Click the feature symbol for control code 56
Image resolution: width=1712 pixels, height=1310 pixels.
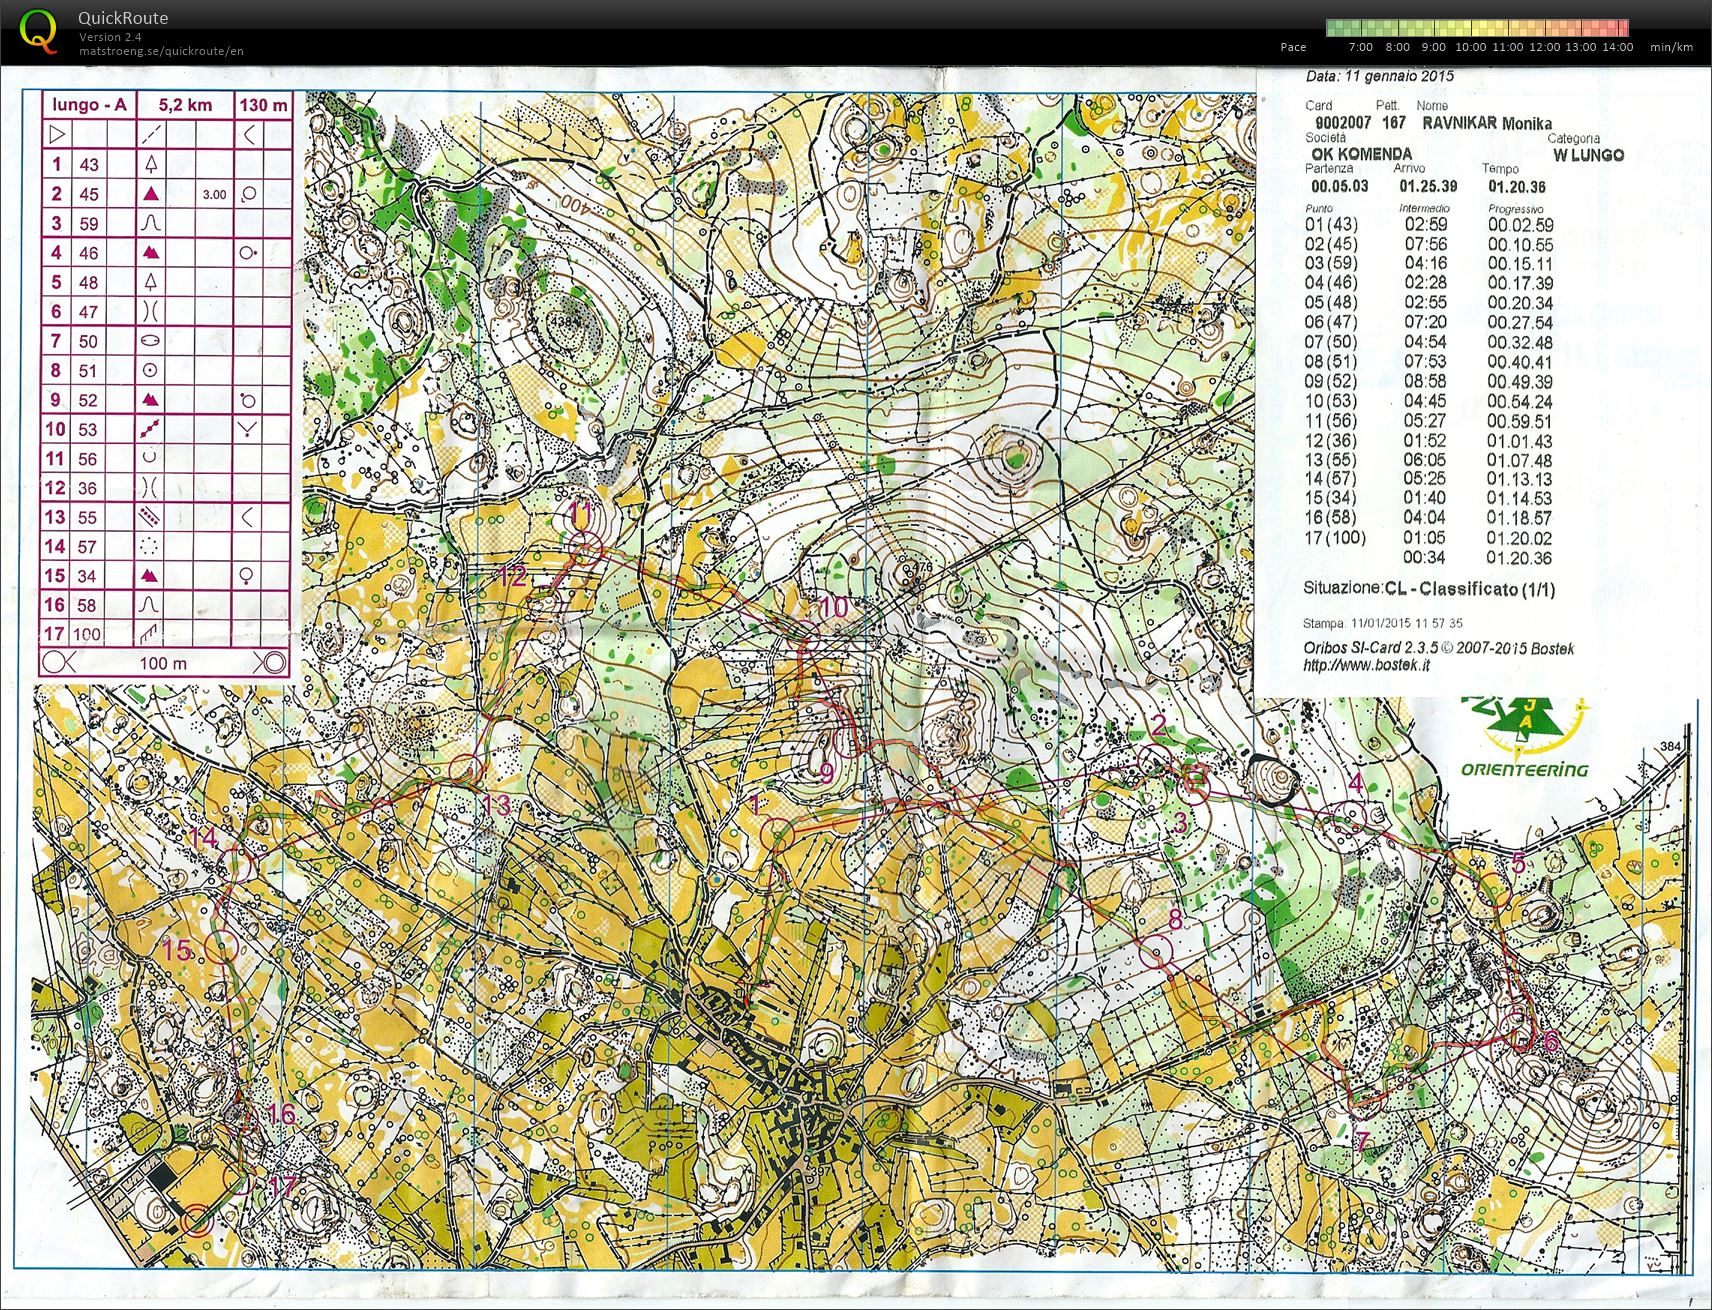pyautogui.click(x=150, y=458)
